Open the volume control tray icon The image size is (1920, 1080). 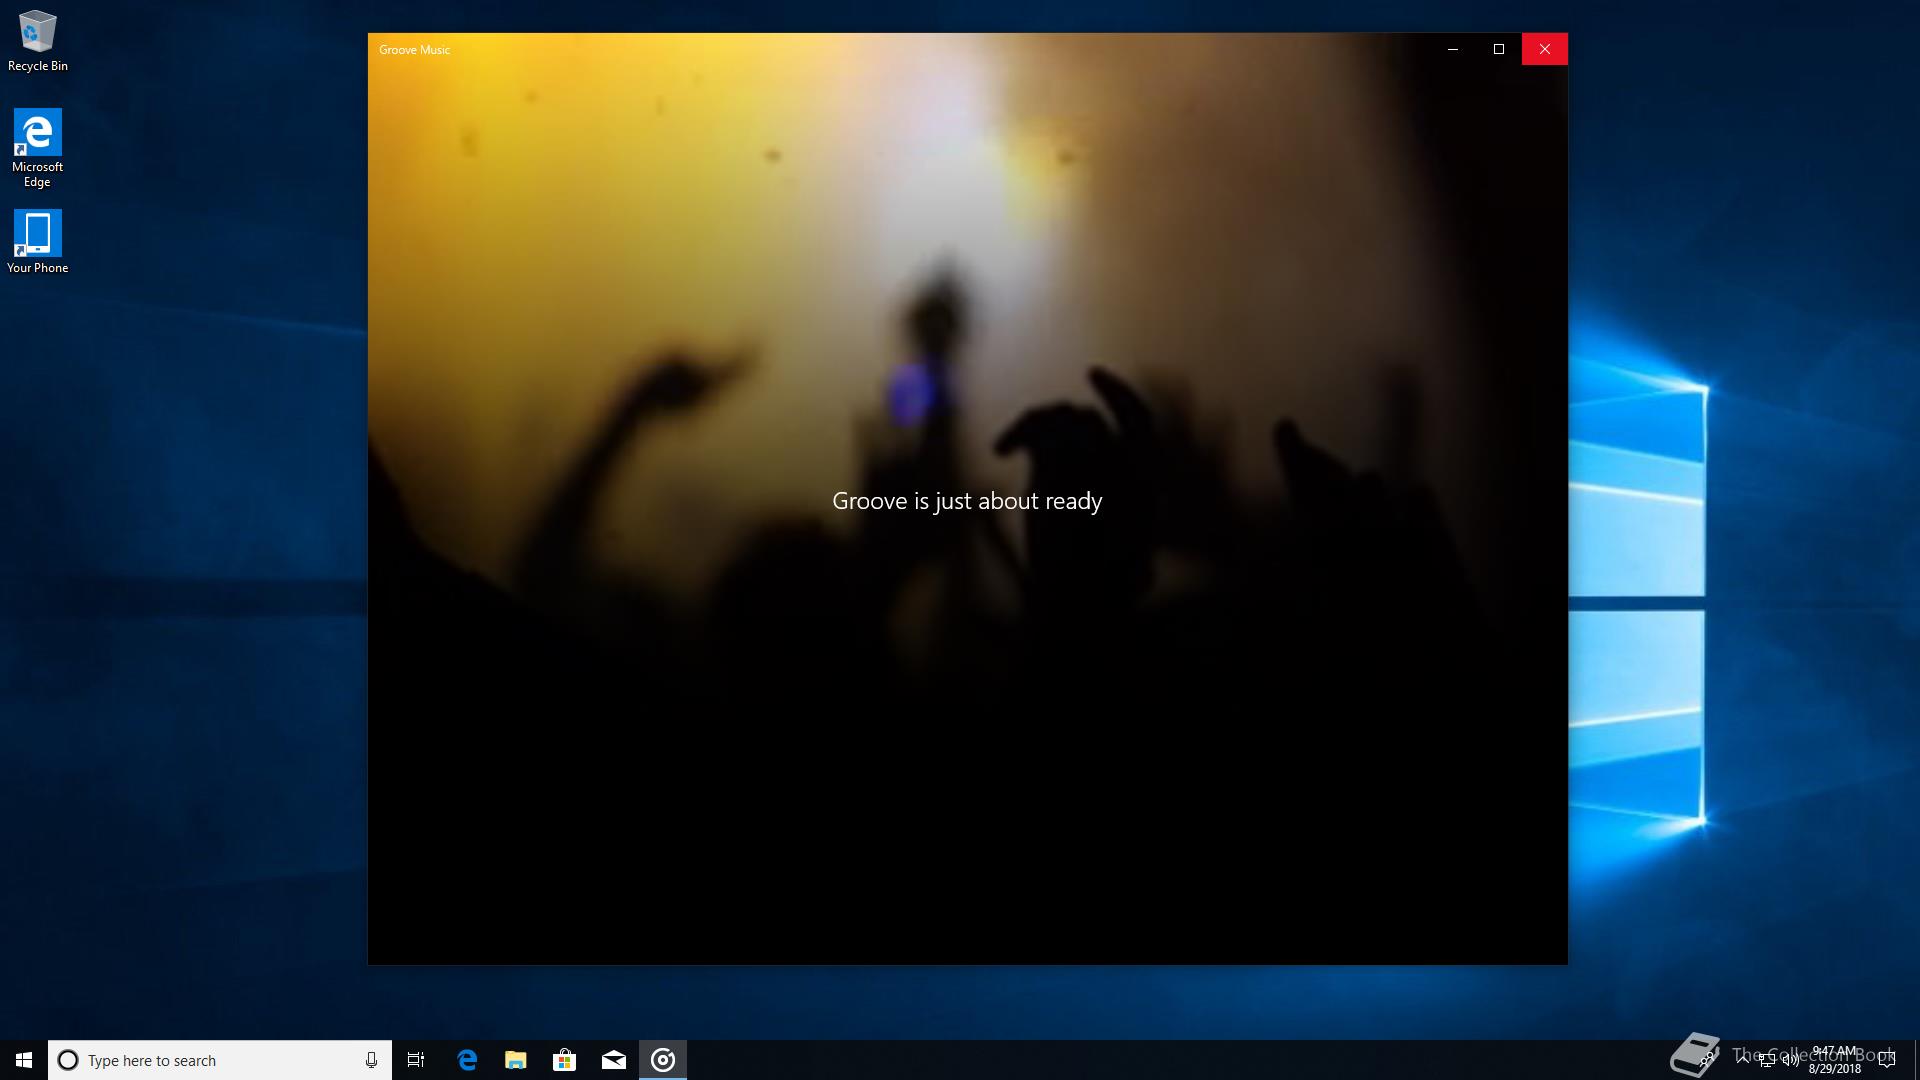click(1791, 1060)
